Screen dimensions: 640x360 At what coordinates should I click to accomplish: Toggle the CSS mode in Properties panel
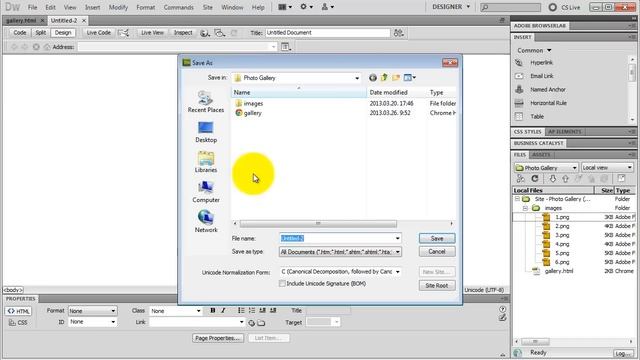[x=18, y=322]
